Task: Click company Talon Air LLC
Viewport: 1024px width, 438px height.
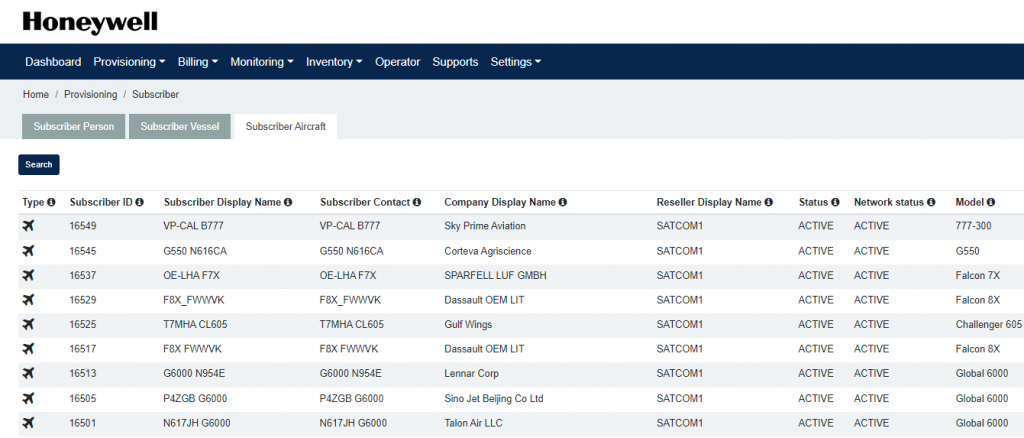Action: tap(473, 423)
